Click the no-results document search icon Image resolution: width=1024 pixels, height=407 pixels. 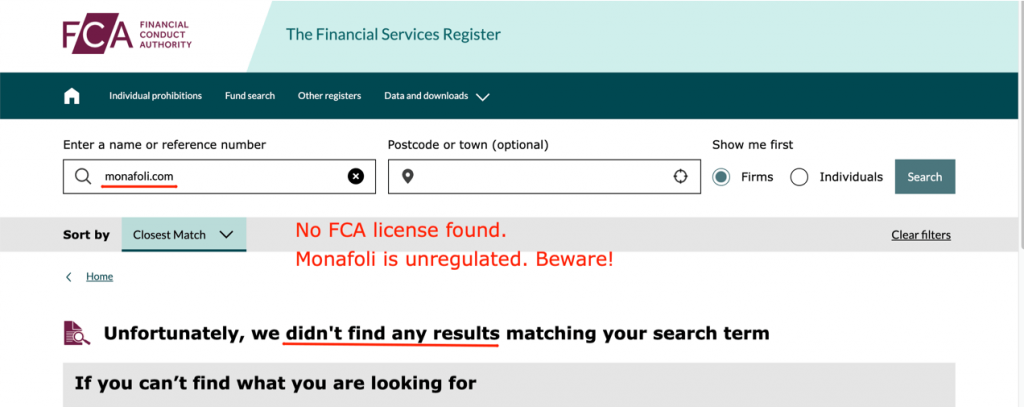coord(77,333)
